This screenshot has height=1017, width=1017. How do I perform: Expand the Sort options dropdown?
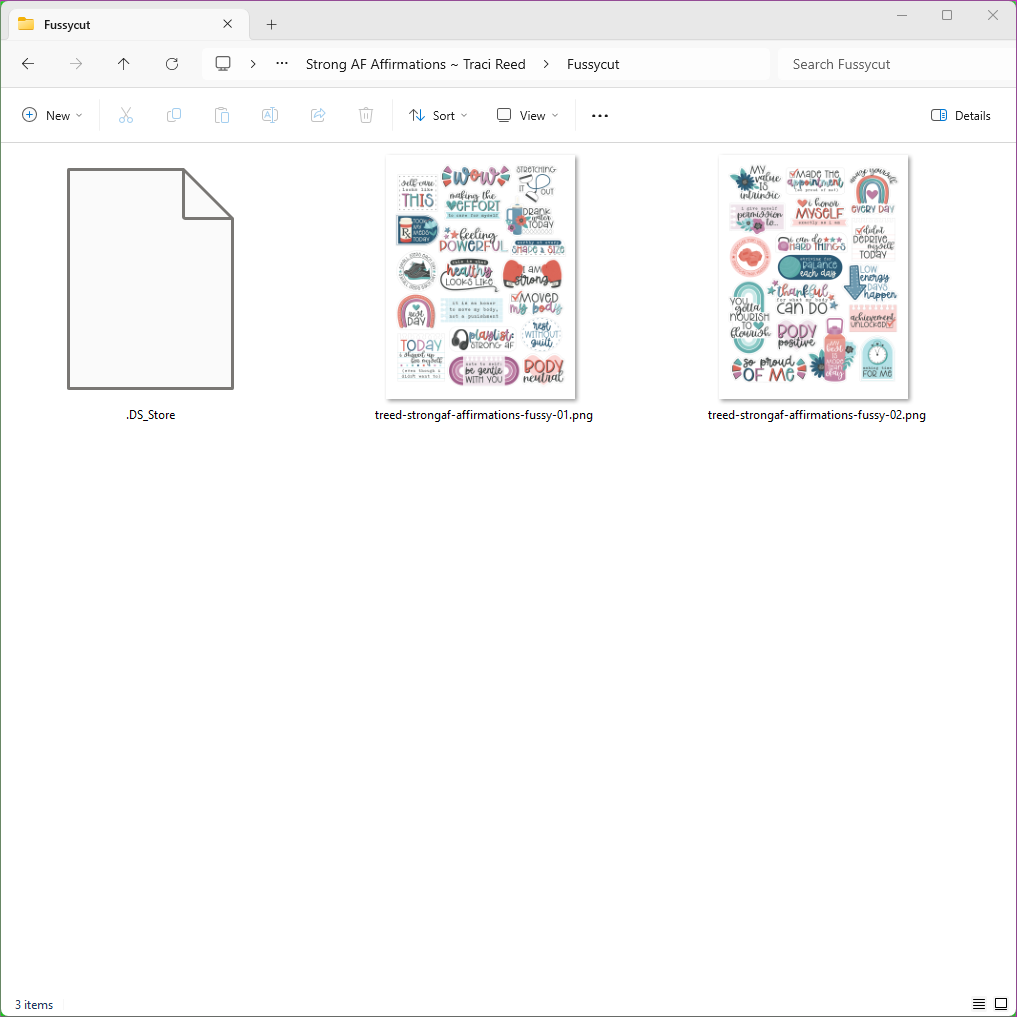pos(438,116)
